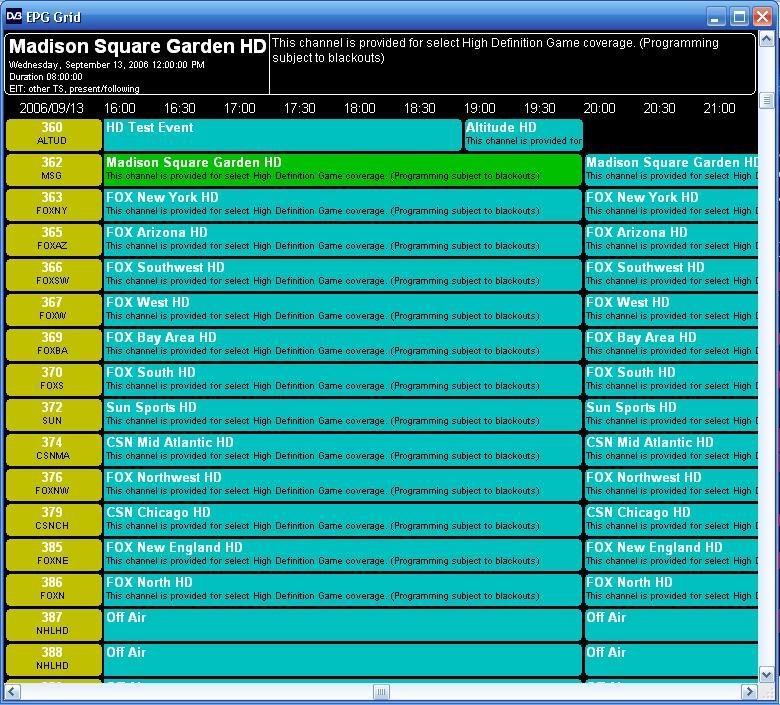This screenshot has width=780, height=705.
Task: Click the horizontal scrollbar thumb
Action: [x=381, y=692]
